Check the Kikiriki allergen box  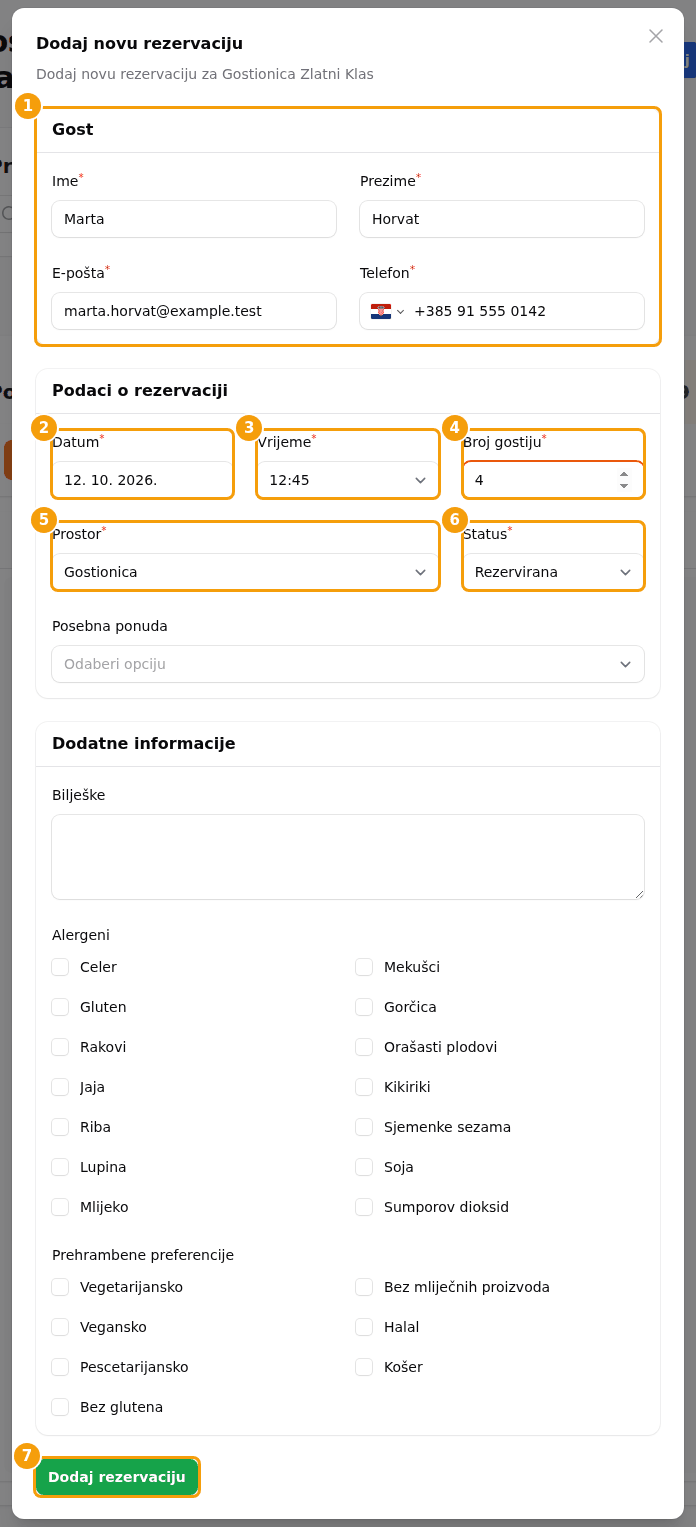(x=364, y=1087)
